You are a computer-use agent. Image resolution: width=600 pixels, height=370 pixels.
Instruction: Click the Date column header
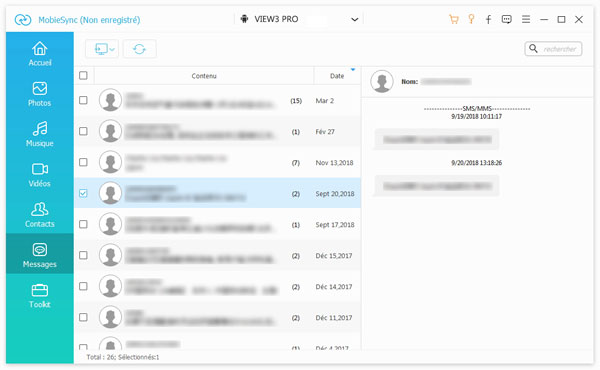coord(337,76)
